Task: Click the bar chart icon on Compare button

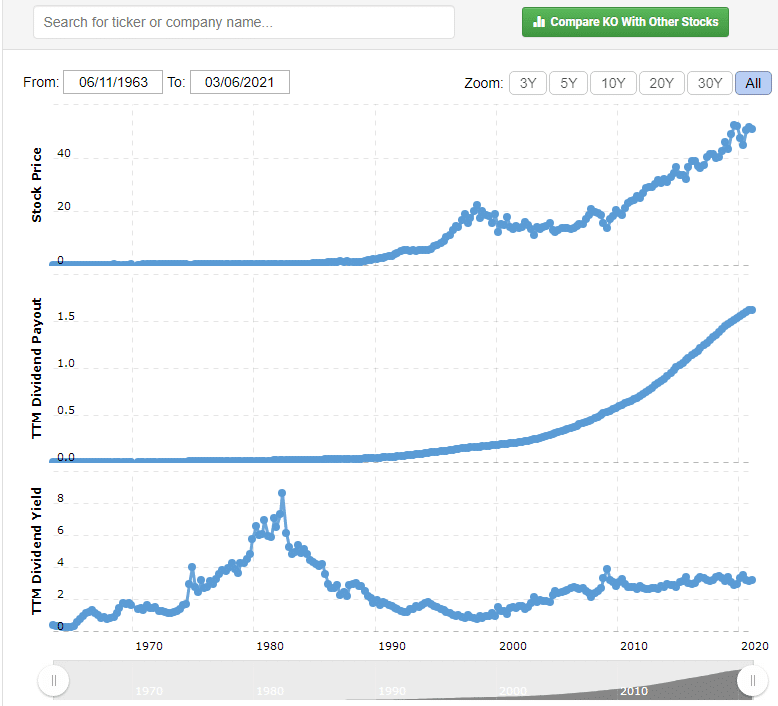Action: 538,21
